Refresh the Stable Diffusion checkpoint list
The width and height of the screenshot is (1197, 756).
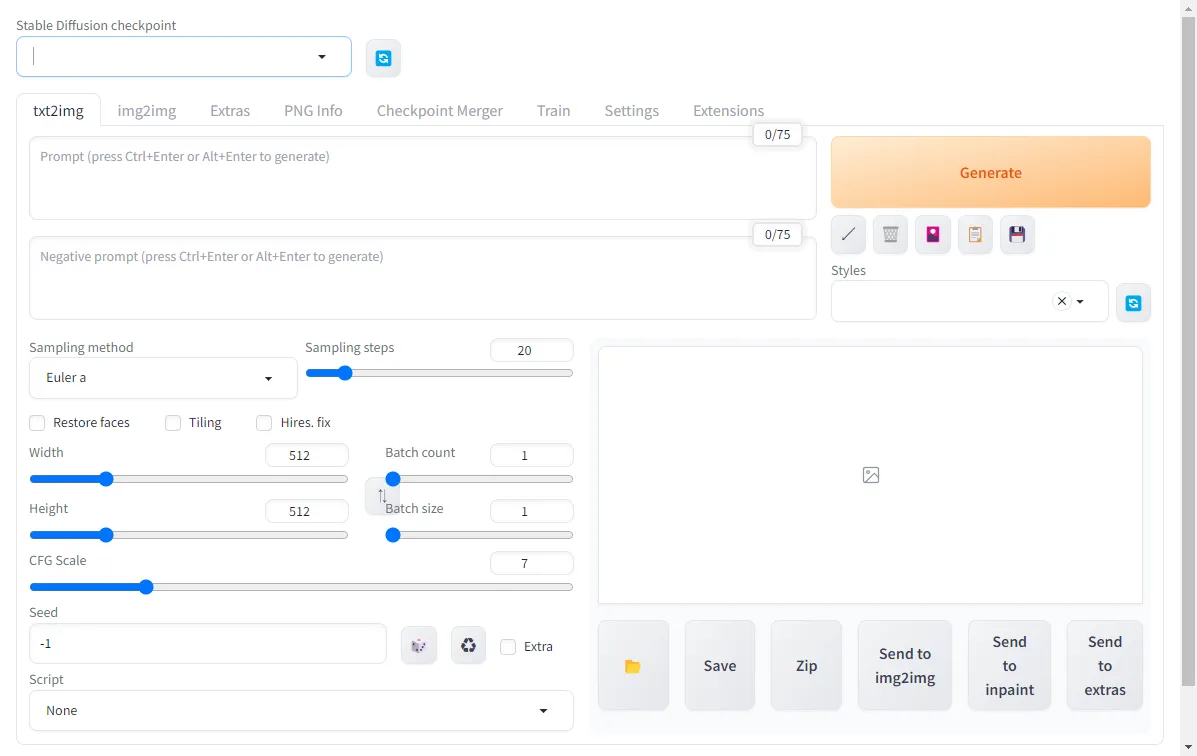click(x=383, y=57)
